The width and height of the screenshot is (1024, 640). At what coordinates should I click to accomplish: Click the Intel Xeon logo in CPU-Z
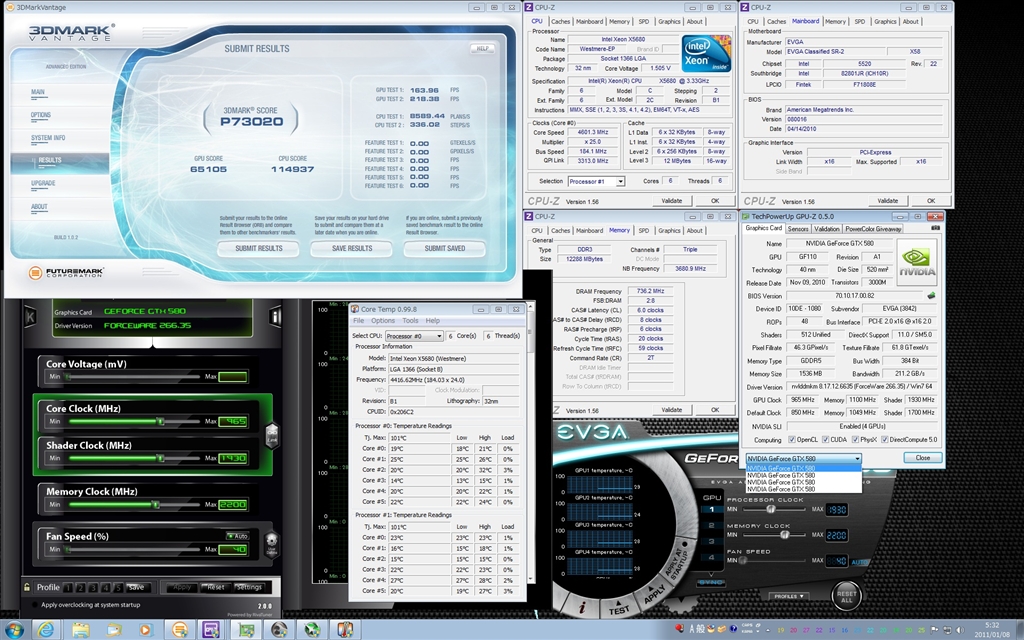point(706,54)
